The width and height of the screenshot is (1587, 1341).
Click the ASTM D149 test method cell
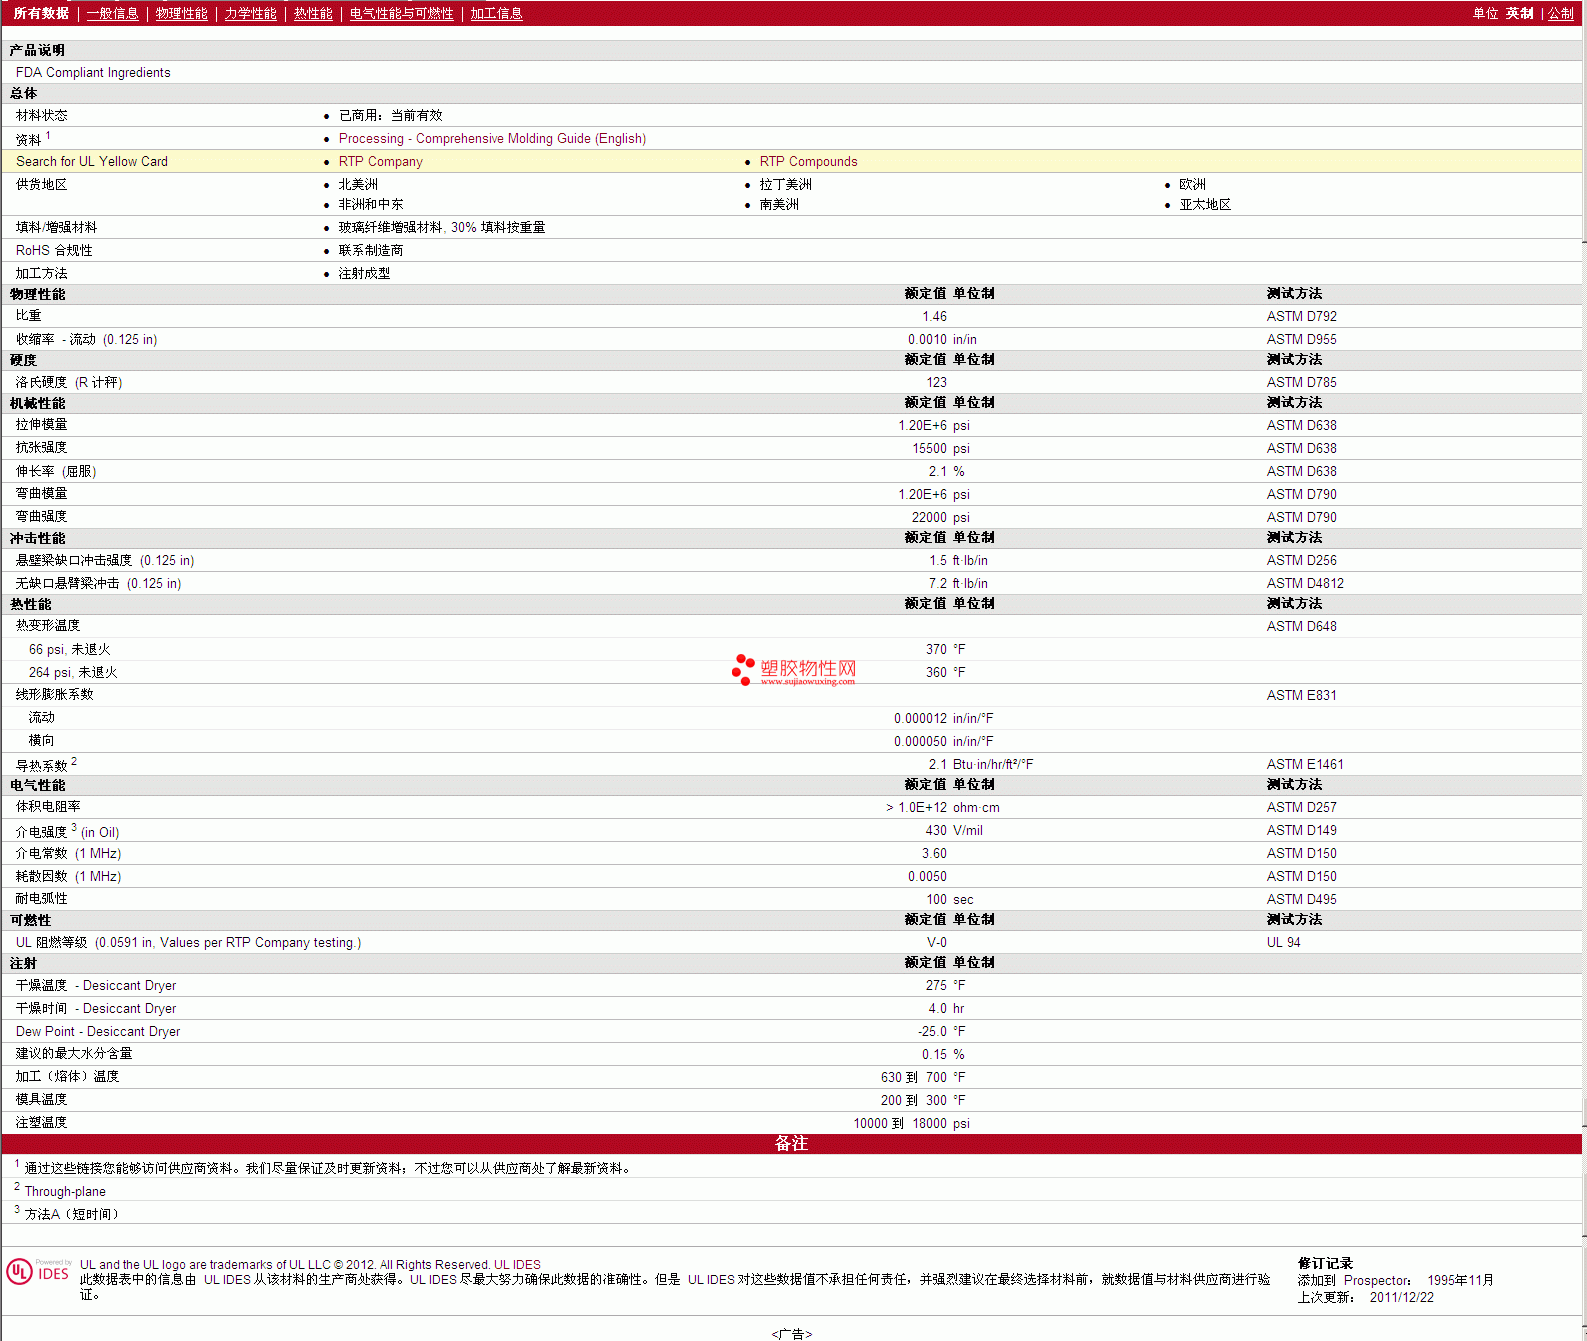coord(1302,830)
